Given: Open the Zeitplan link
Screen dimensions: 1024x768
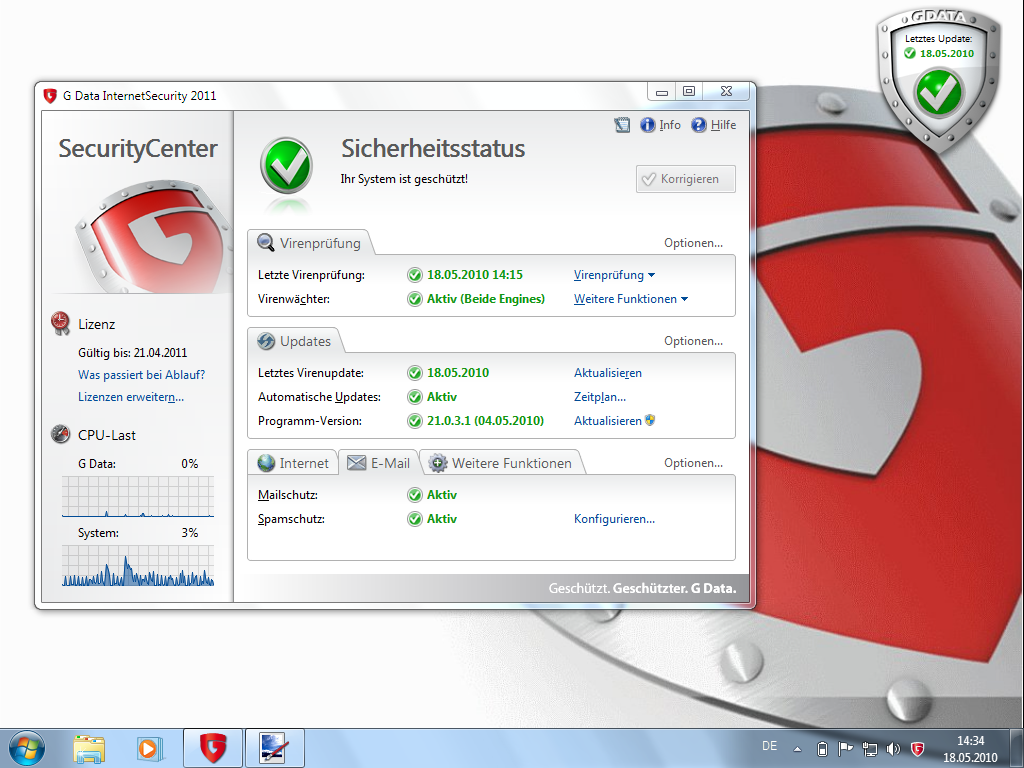Looking at the screenshot, I should click(x=600, y=397).
